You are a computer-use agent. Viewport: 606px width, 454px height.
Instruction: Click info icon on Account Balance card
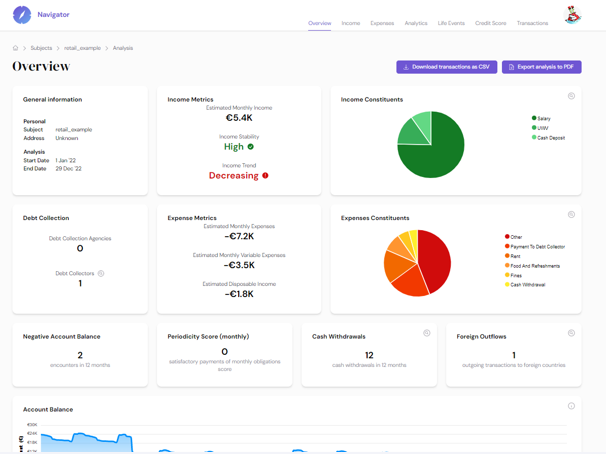click(x=571, y=406)
